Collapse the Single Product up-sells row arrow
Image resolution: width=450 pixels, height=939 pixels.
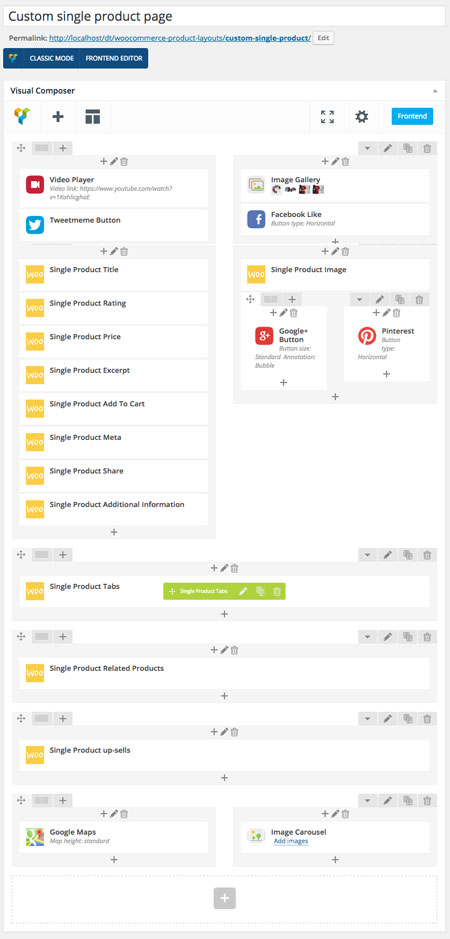[368, 719]
